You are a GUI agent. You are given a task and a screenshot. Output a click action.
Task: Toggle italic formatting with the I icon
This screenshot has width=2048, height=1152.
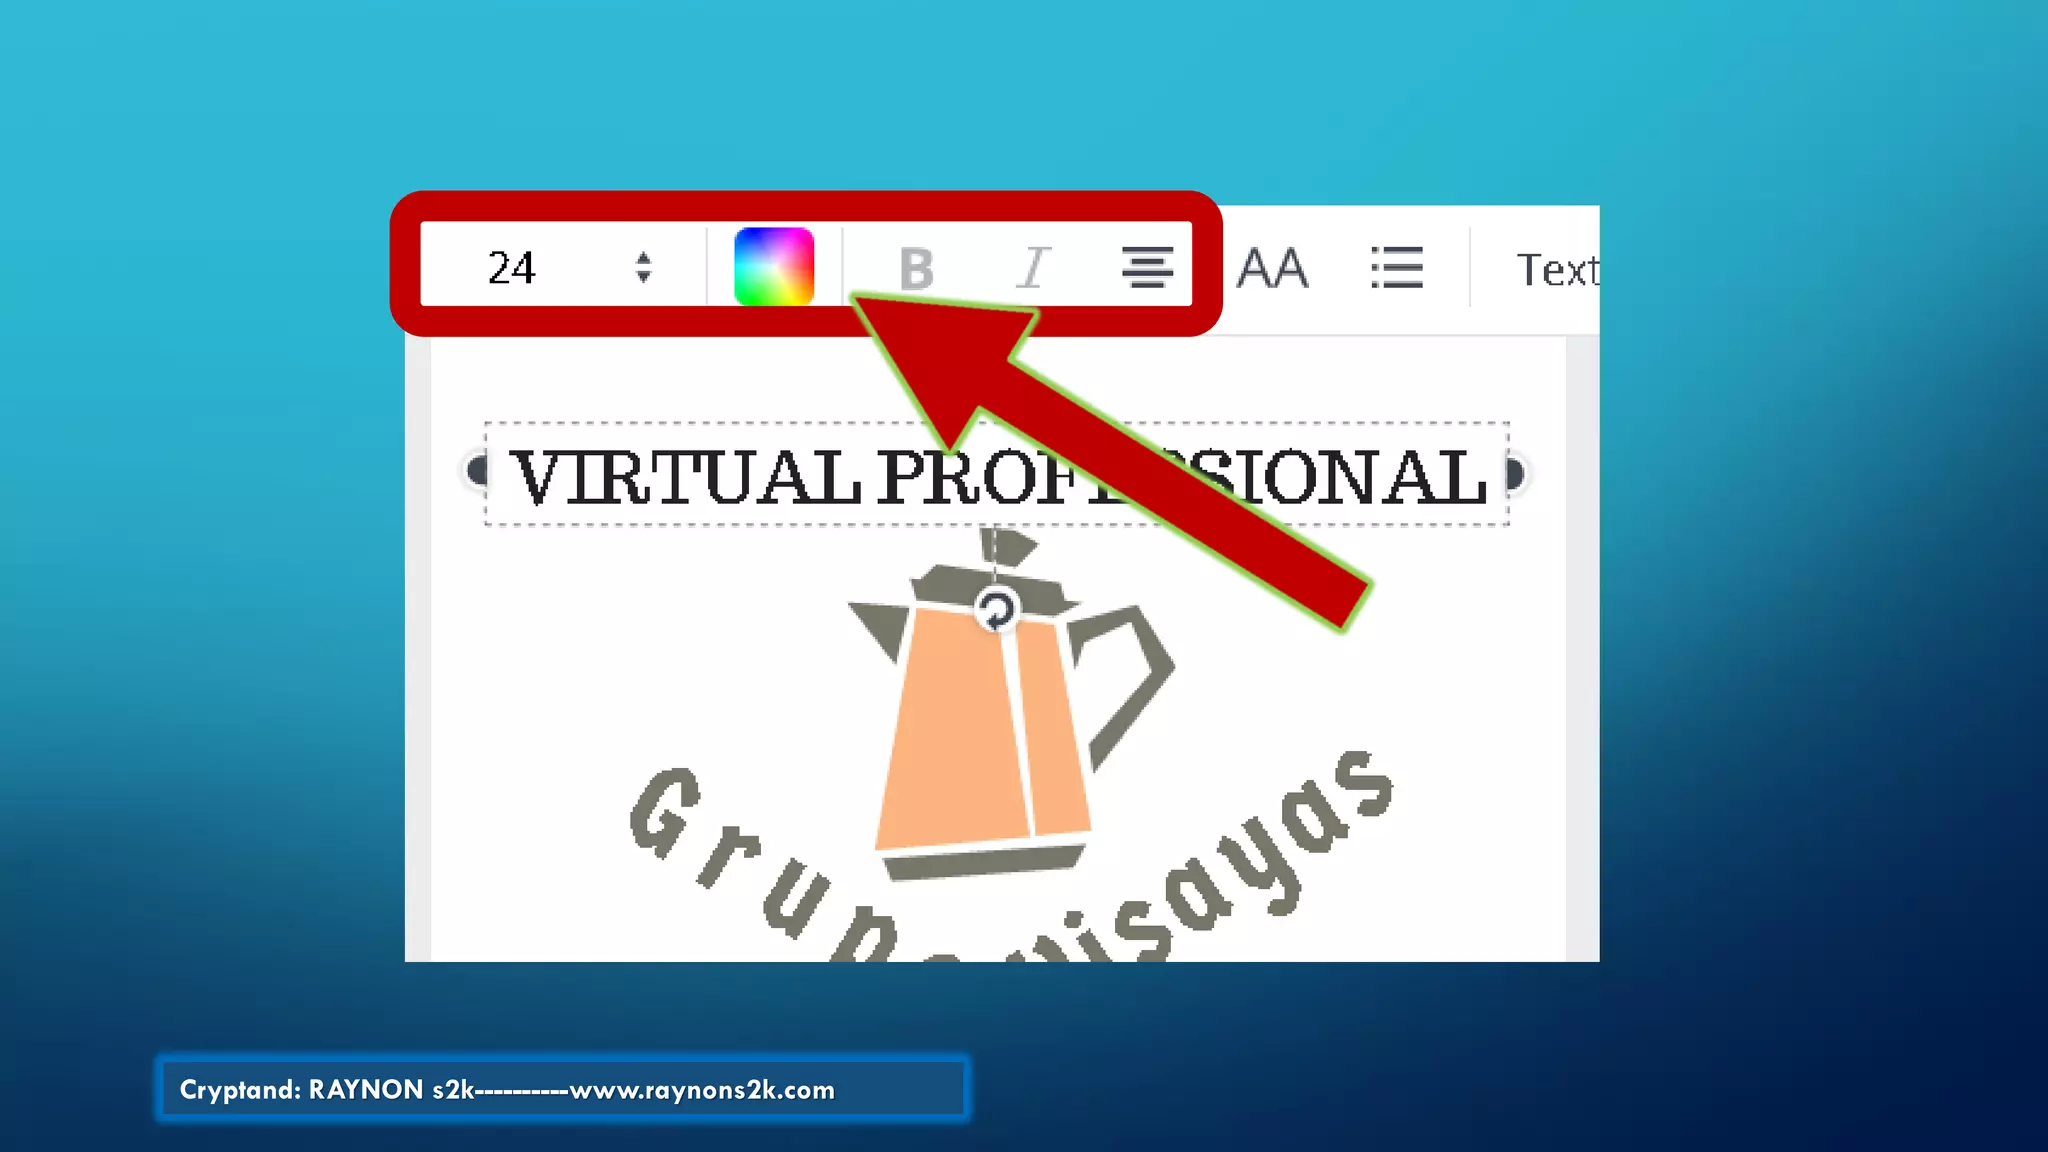(1033, 268)
